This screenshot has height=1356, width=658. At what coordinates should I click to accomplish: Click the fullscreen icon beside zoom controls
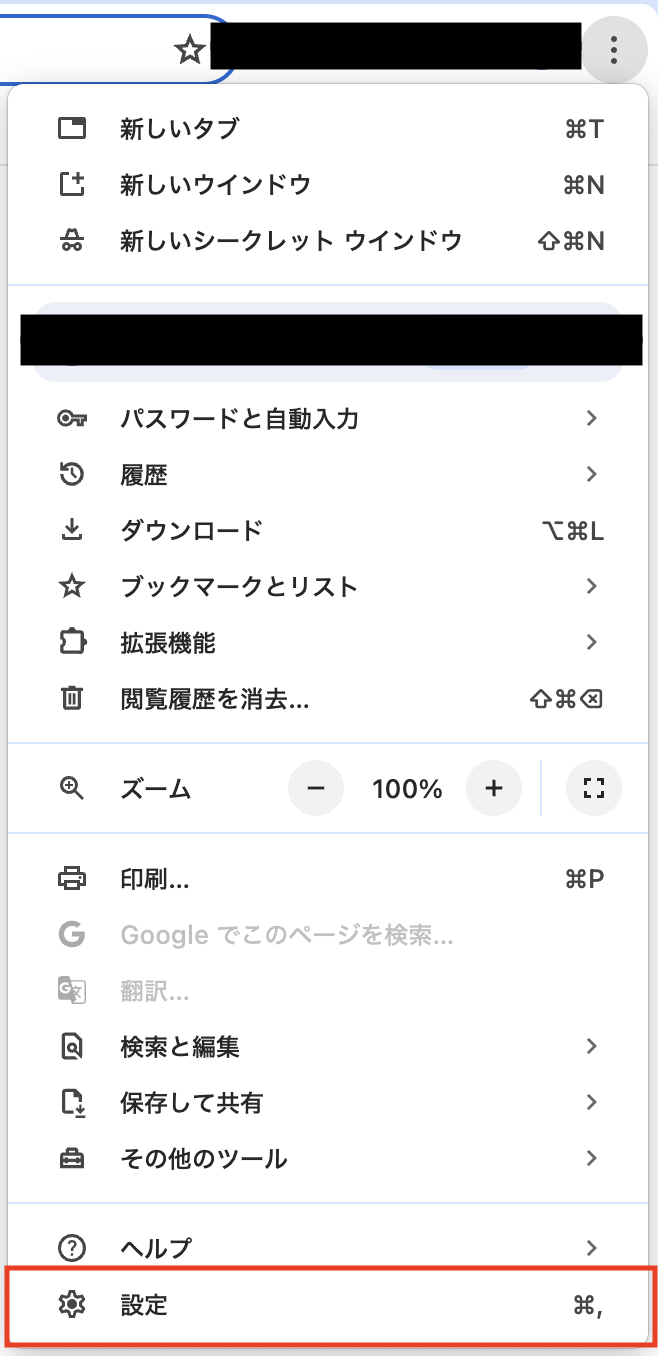(x=594, y=788)
